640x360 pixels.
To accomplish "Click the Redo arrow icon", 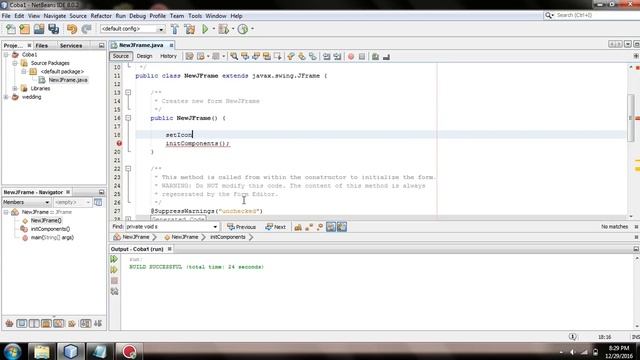I will coord(86,29).
